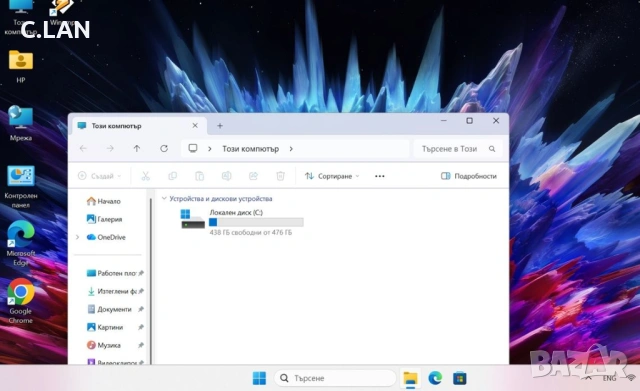Go back in File Explorer
The image size is (640, 391).
(x=83, y=149)
